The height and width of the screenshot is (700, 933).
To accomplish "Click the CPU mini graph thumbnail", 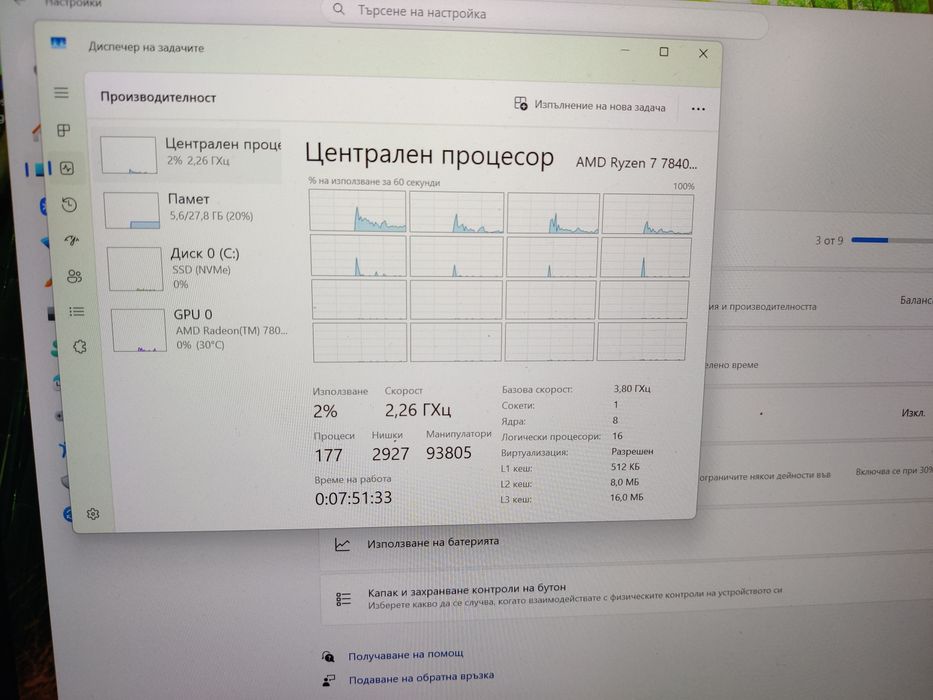I will click(x=129, y=155).
